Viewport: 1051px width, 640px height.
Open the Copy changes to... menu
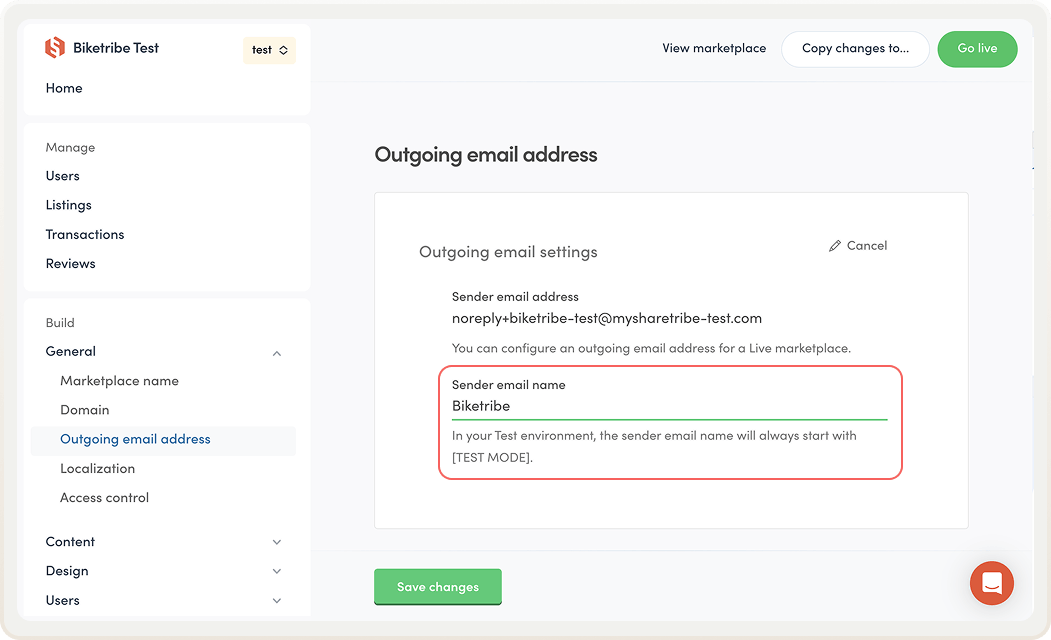pos(855,48)
